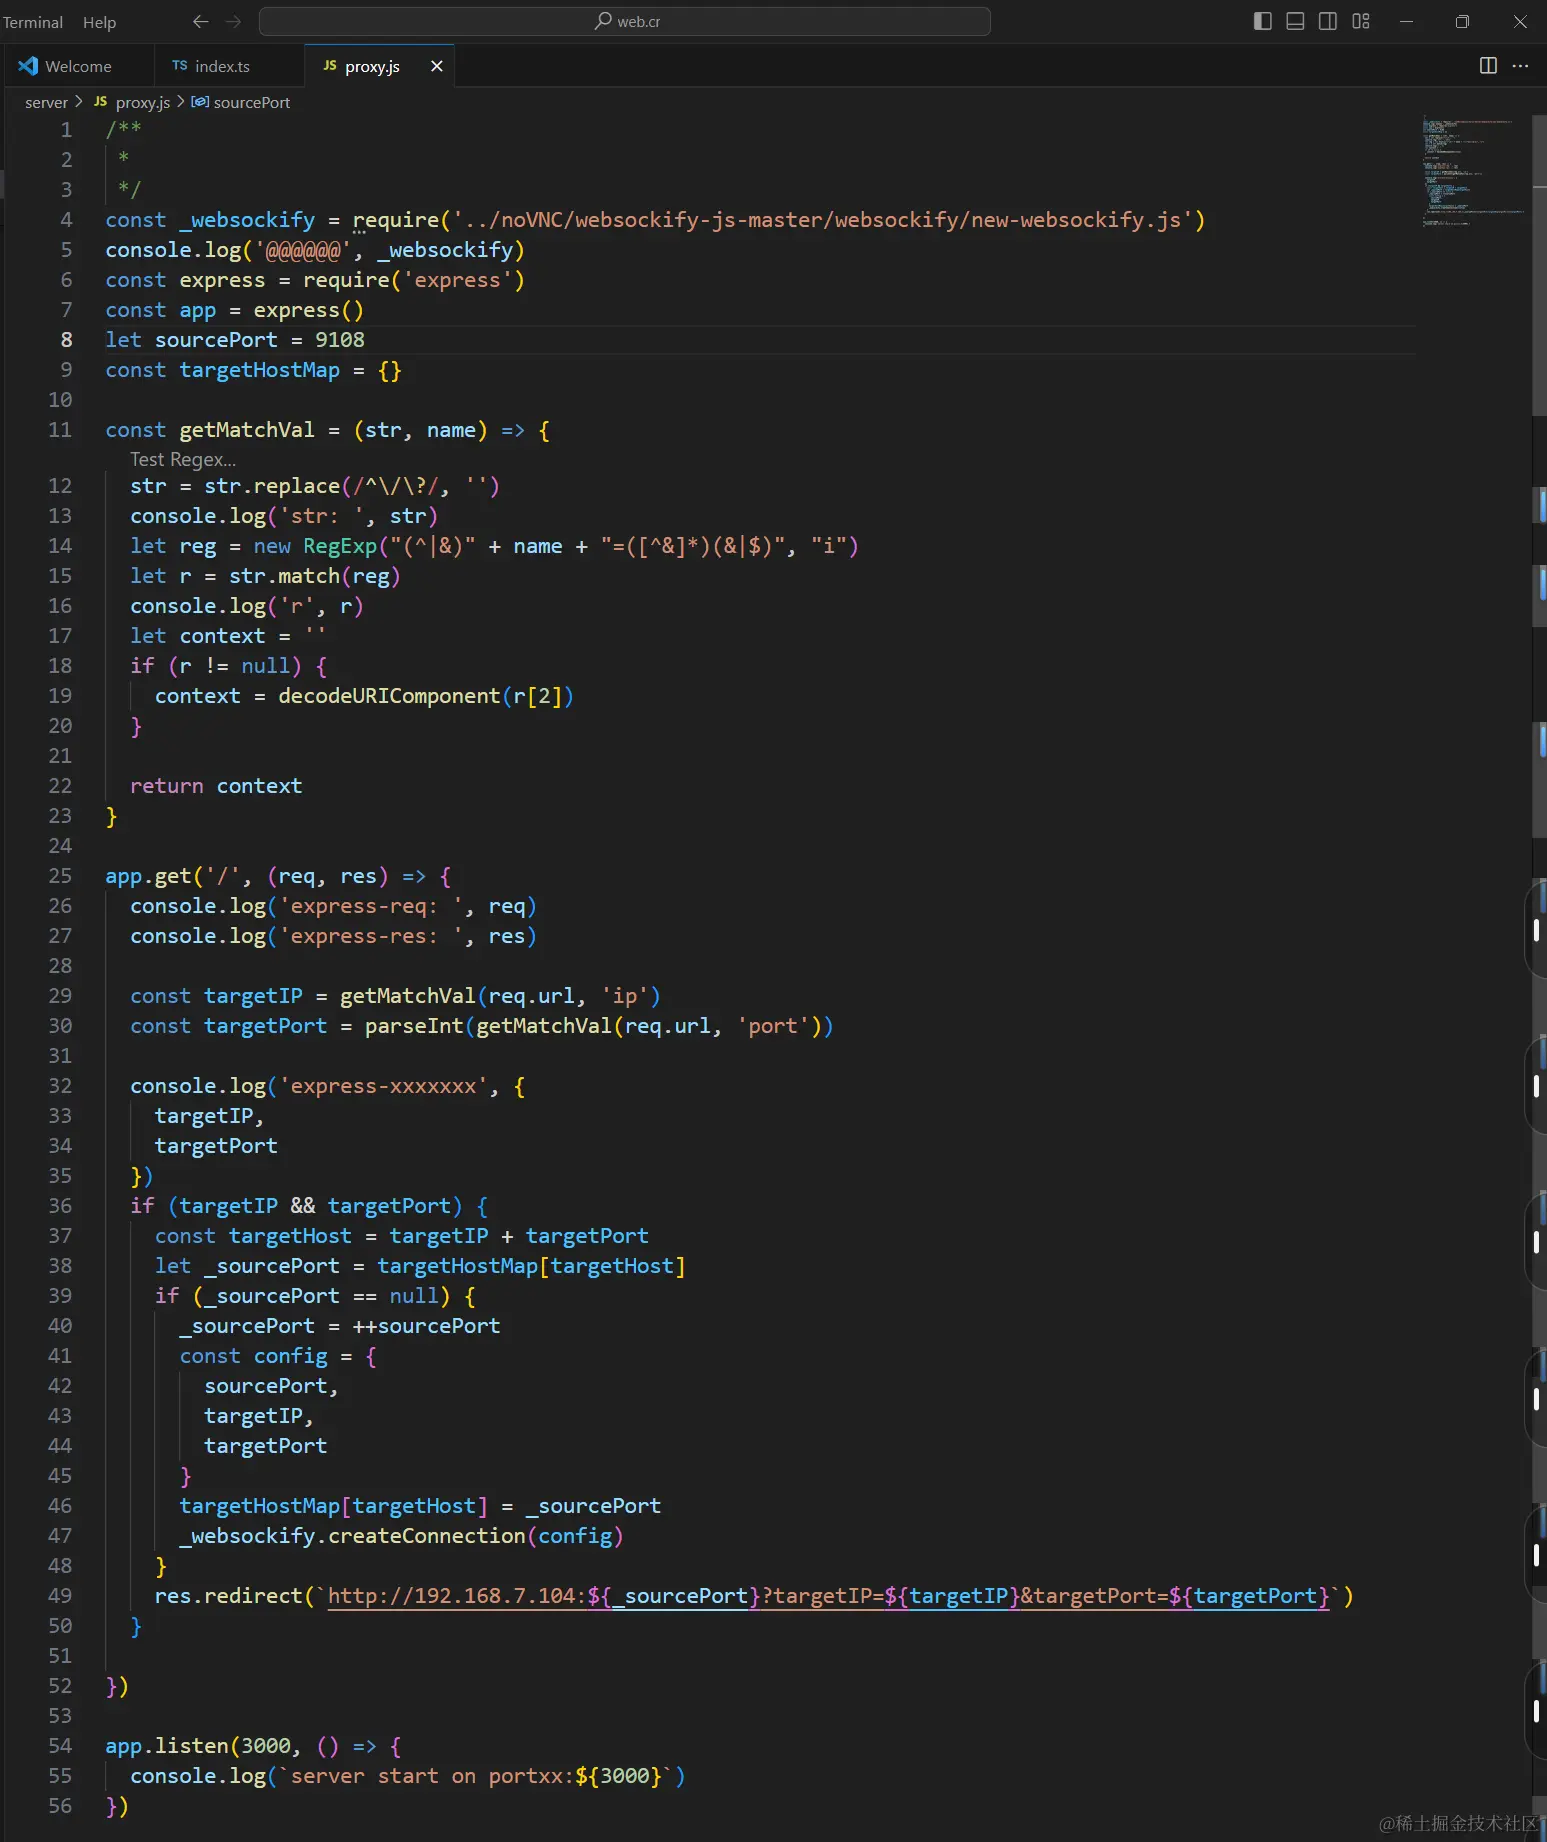
Task: Click 'targetHostMap' on line 9
Action: [260, 370]
